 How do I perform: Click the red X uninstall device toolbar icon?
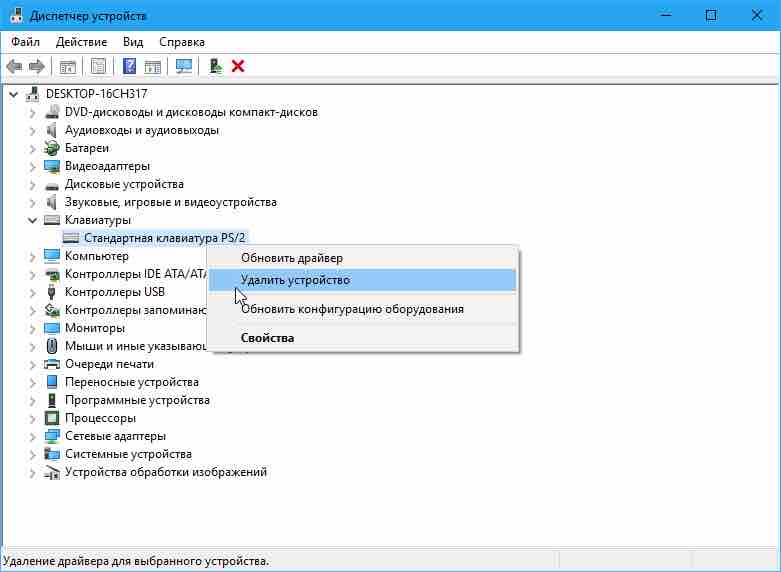pos(238,67)
